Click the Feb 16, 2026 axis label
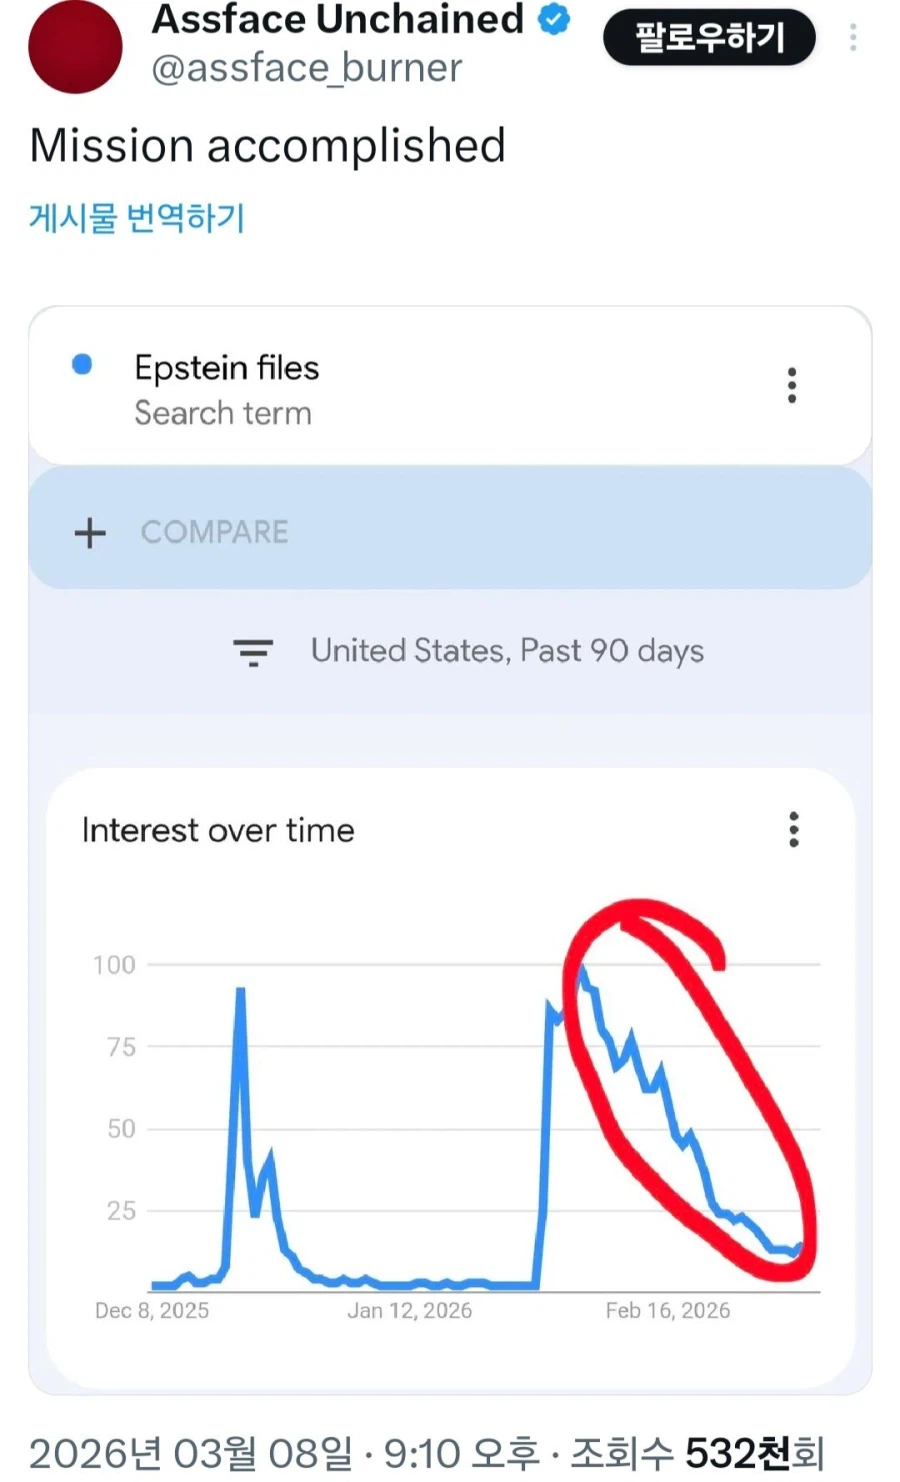Screen dimensions: 900x1482 [667, 1310]
